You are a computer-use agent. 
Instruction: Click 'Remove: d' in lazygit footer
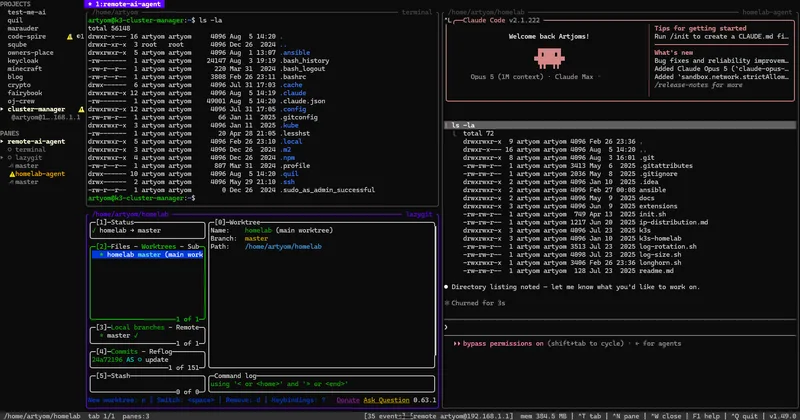point(243,400)
